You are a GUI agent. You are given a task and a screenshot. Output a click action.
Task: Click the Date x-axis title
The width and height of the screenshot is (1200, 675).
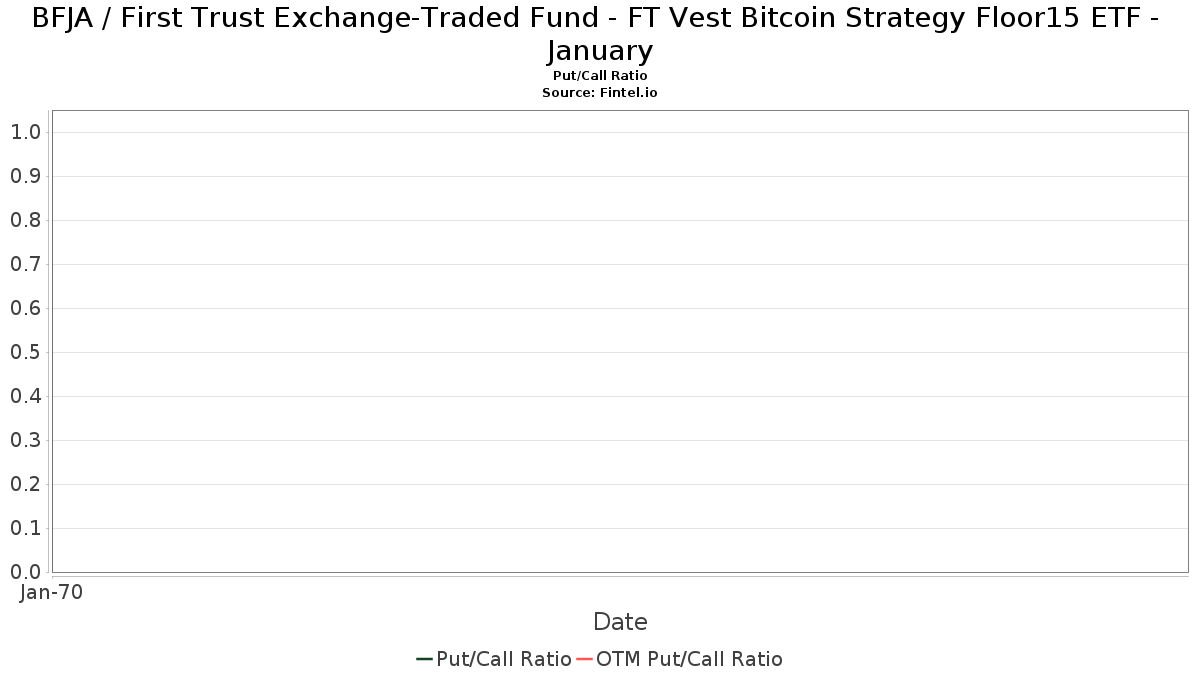[620, 622]
